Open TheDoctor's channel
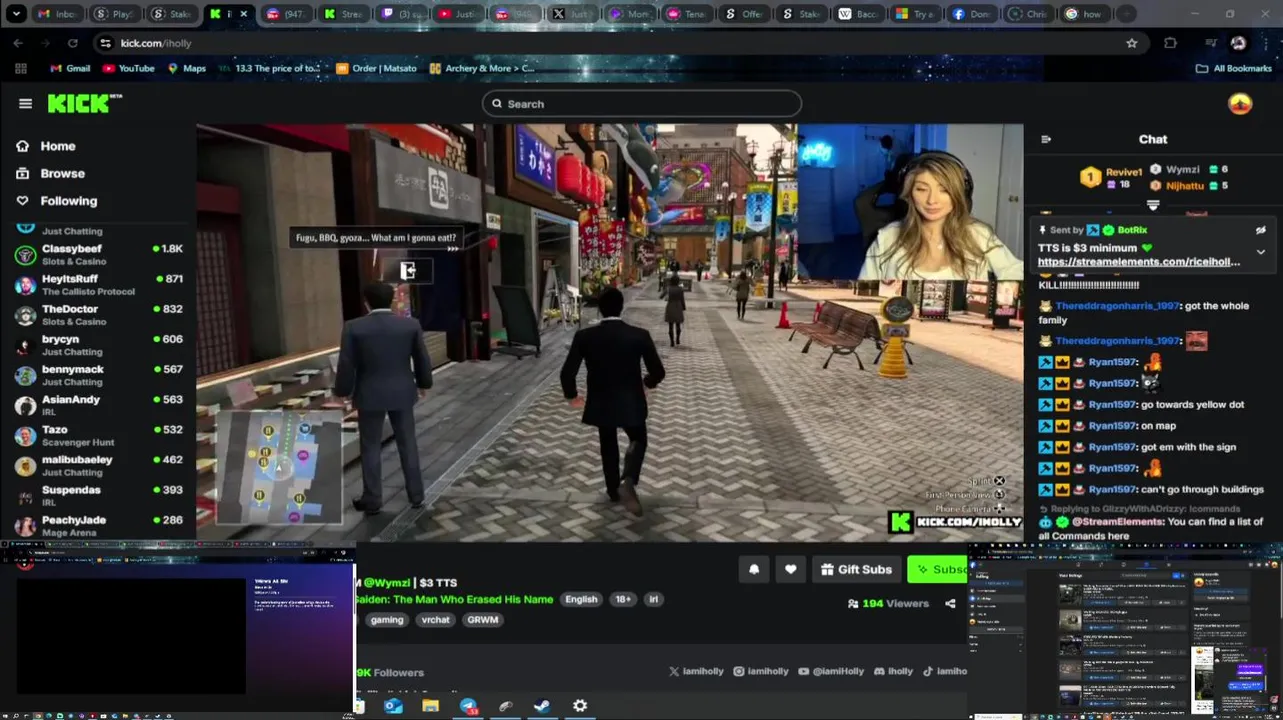This screenshot has width=1283, height=720. click(98, 314)
